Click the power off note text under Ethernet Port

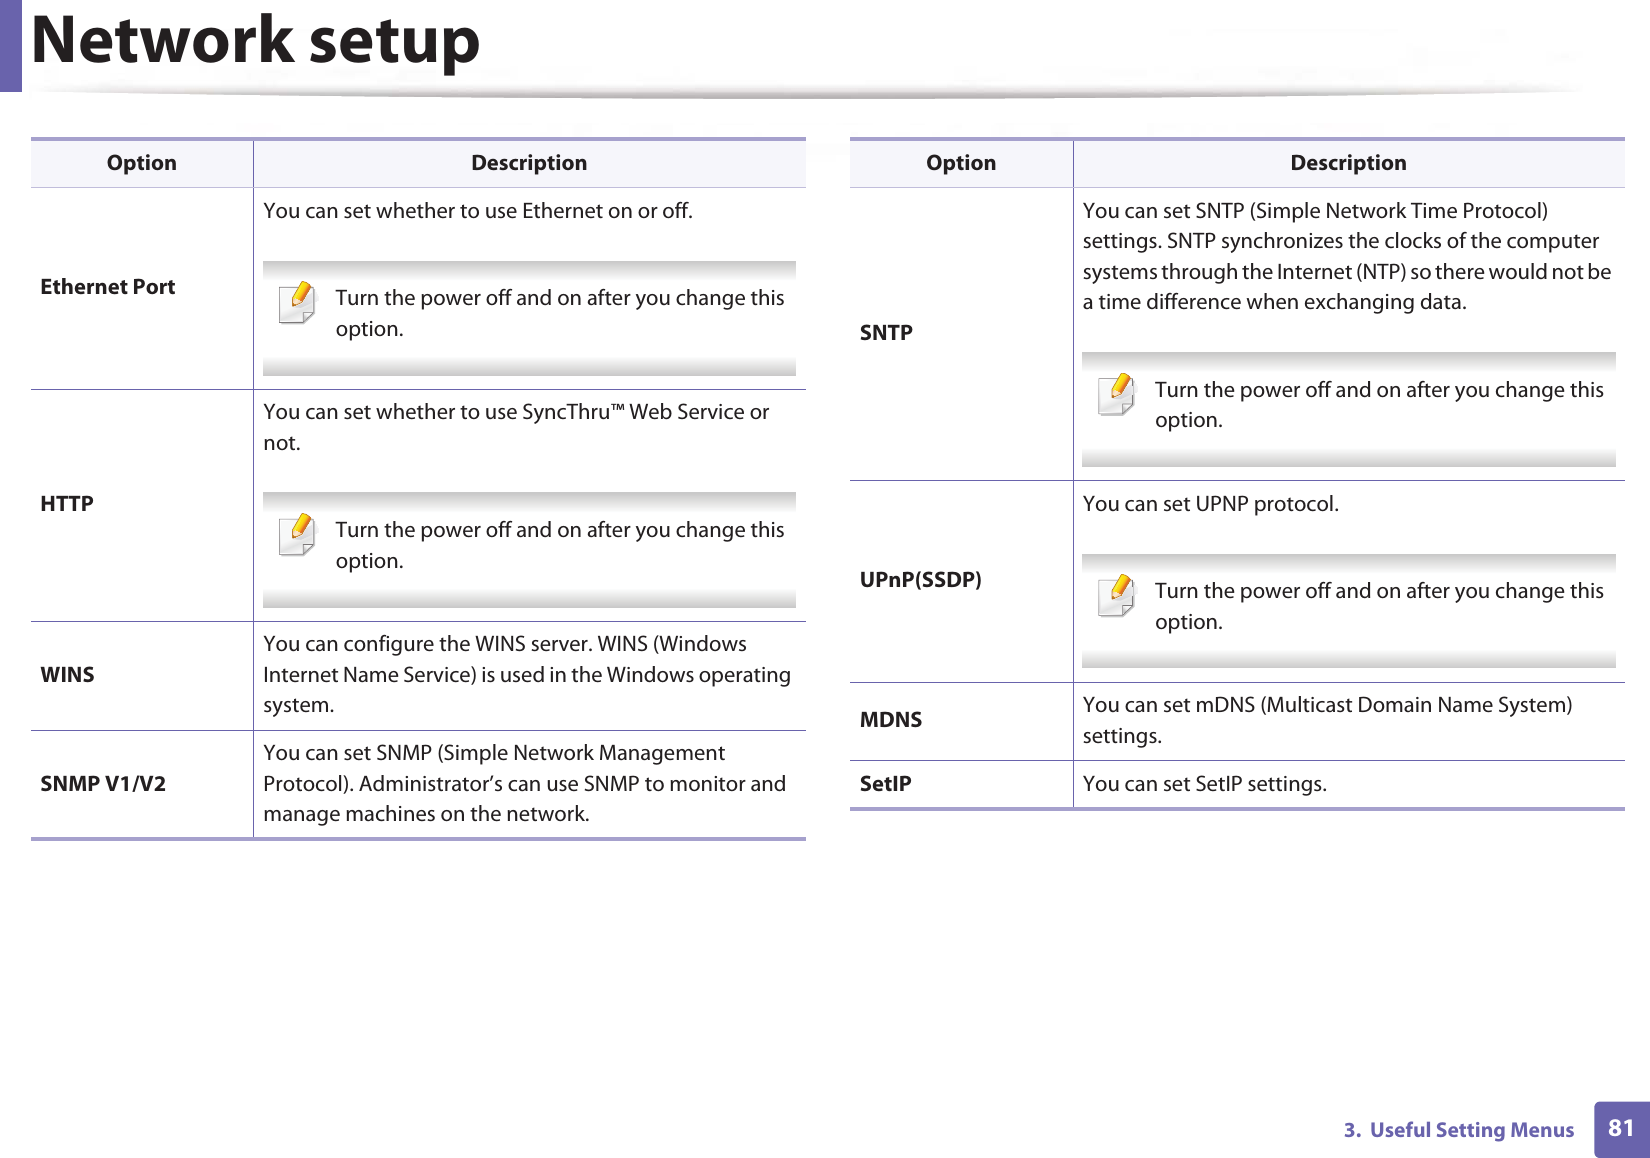[560, 314]
